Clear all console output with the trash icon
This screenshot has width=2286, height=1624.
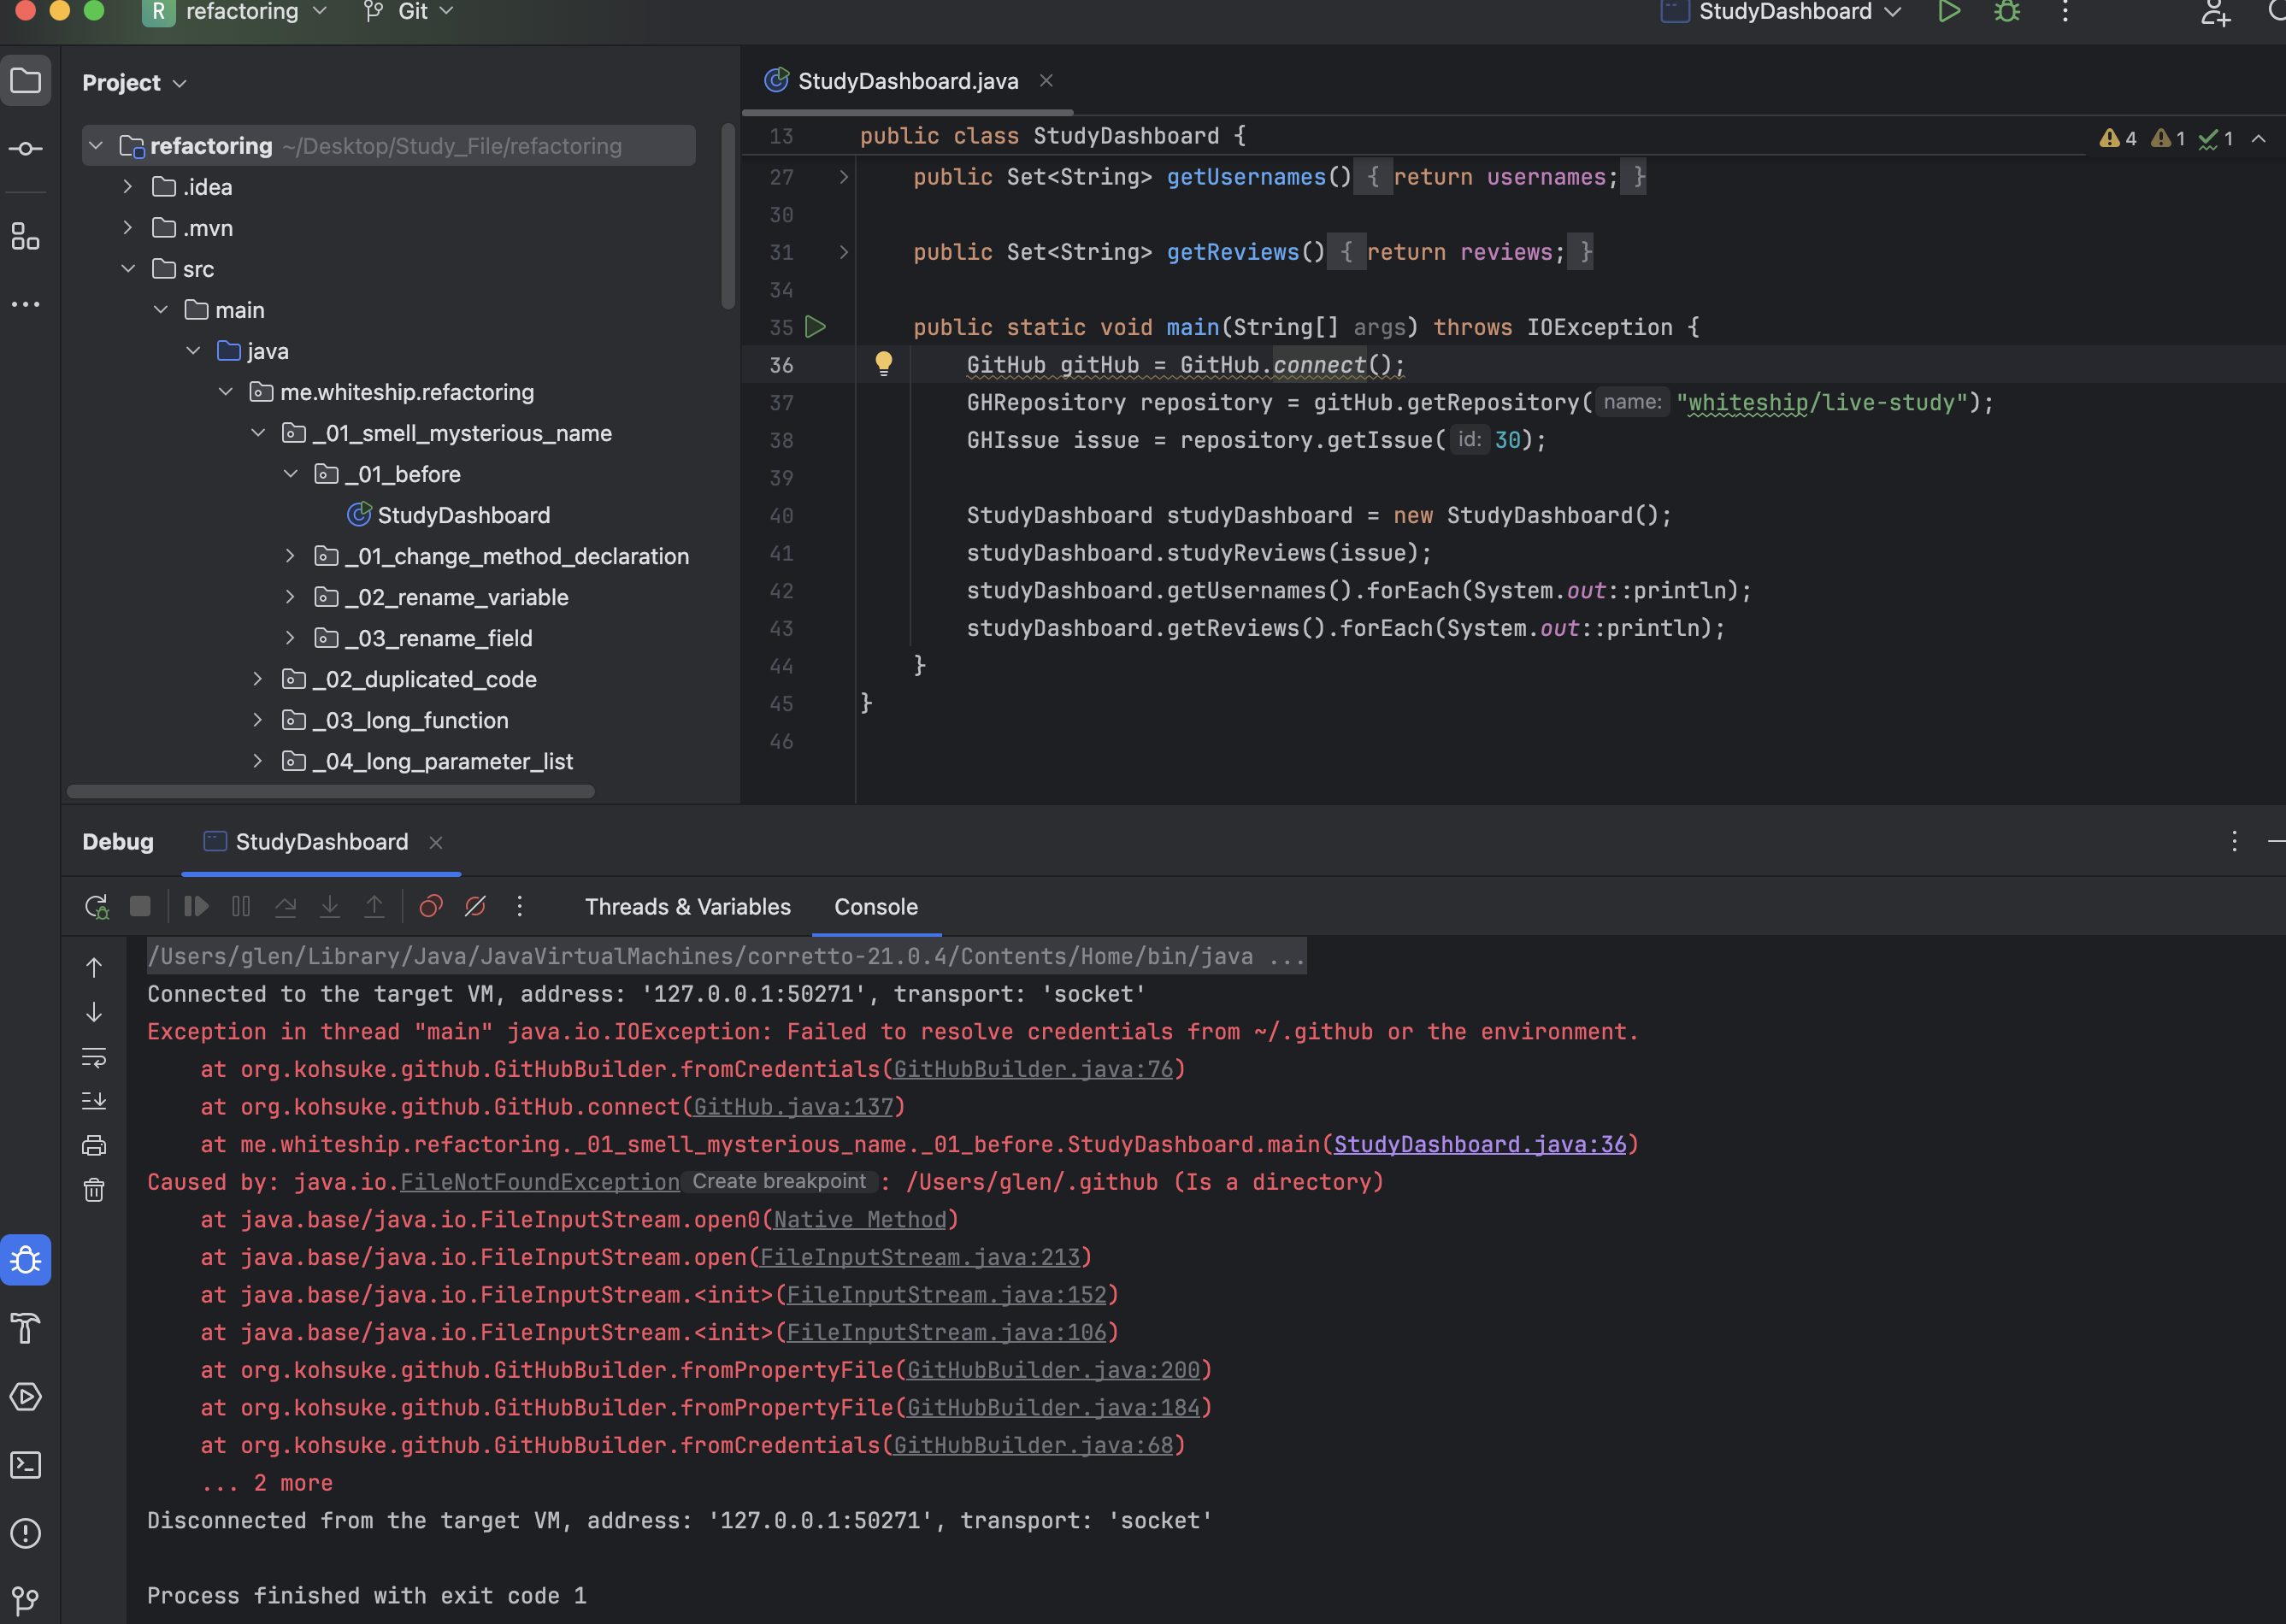coord(94,1190)
